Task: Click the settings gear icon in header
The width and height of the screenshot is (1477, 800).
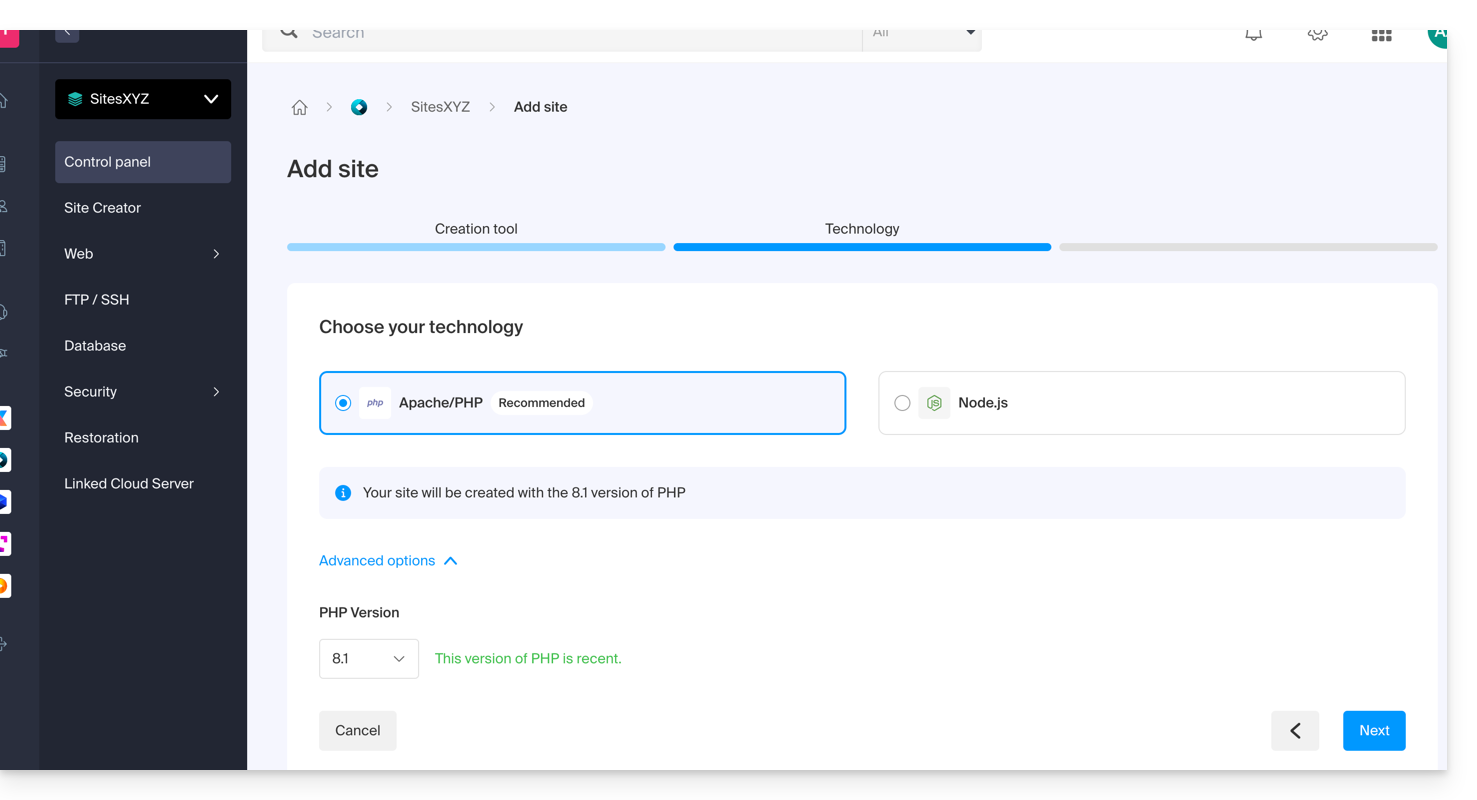Action: tap(1317, 35)
